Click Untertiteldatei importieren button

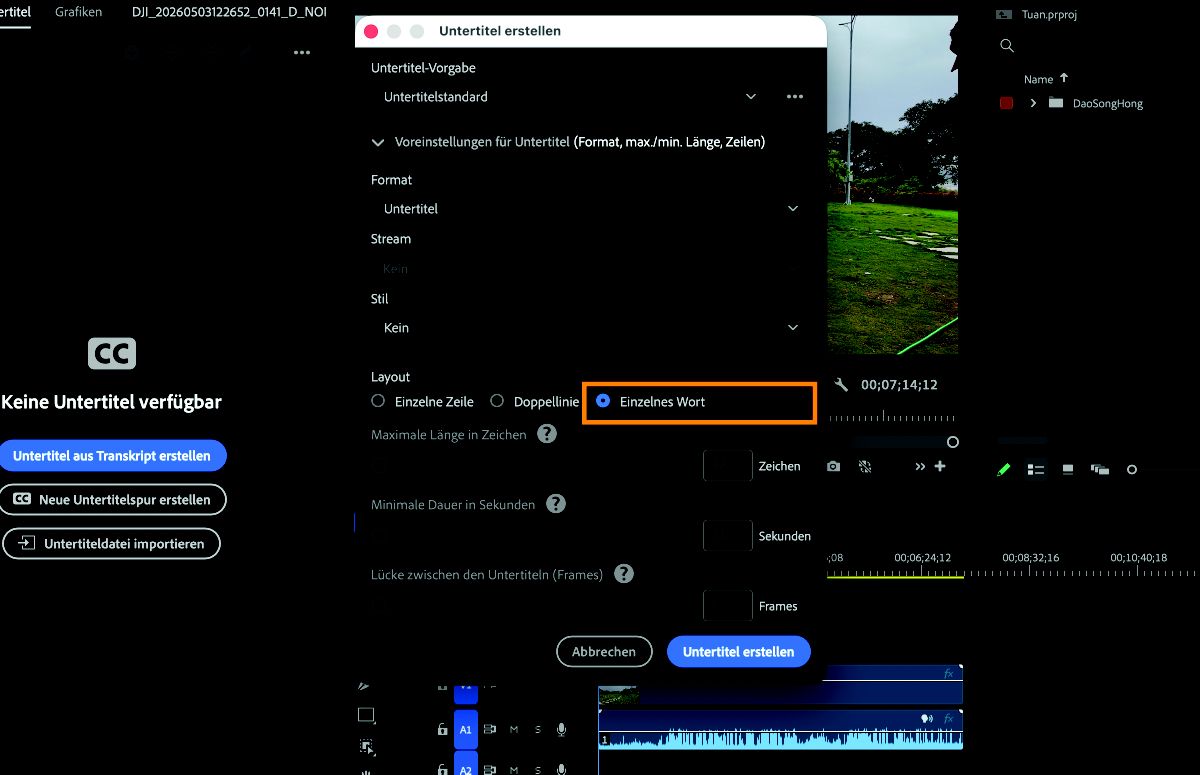pos(112,544)
